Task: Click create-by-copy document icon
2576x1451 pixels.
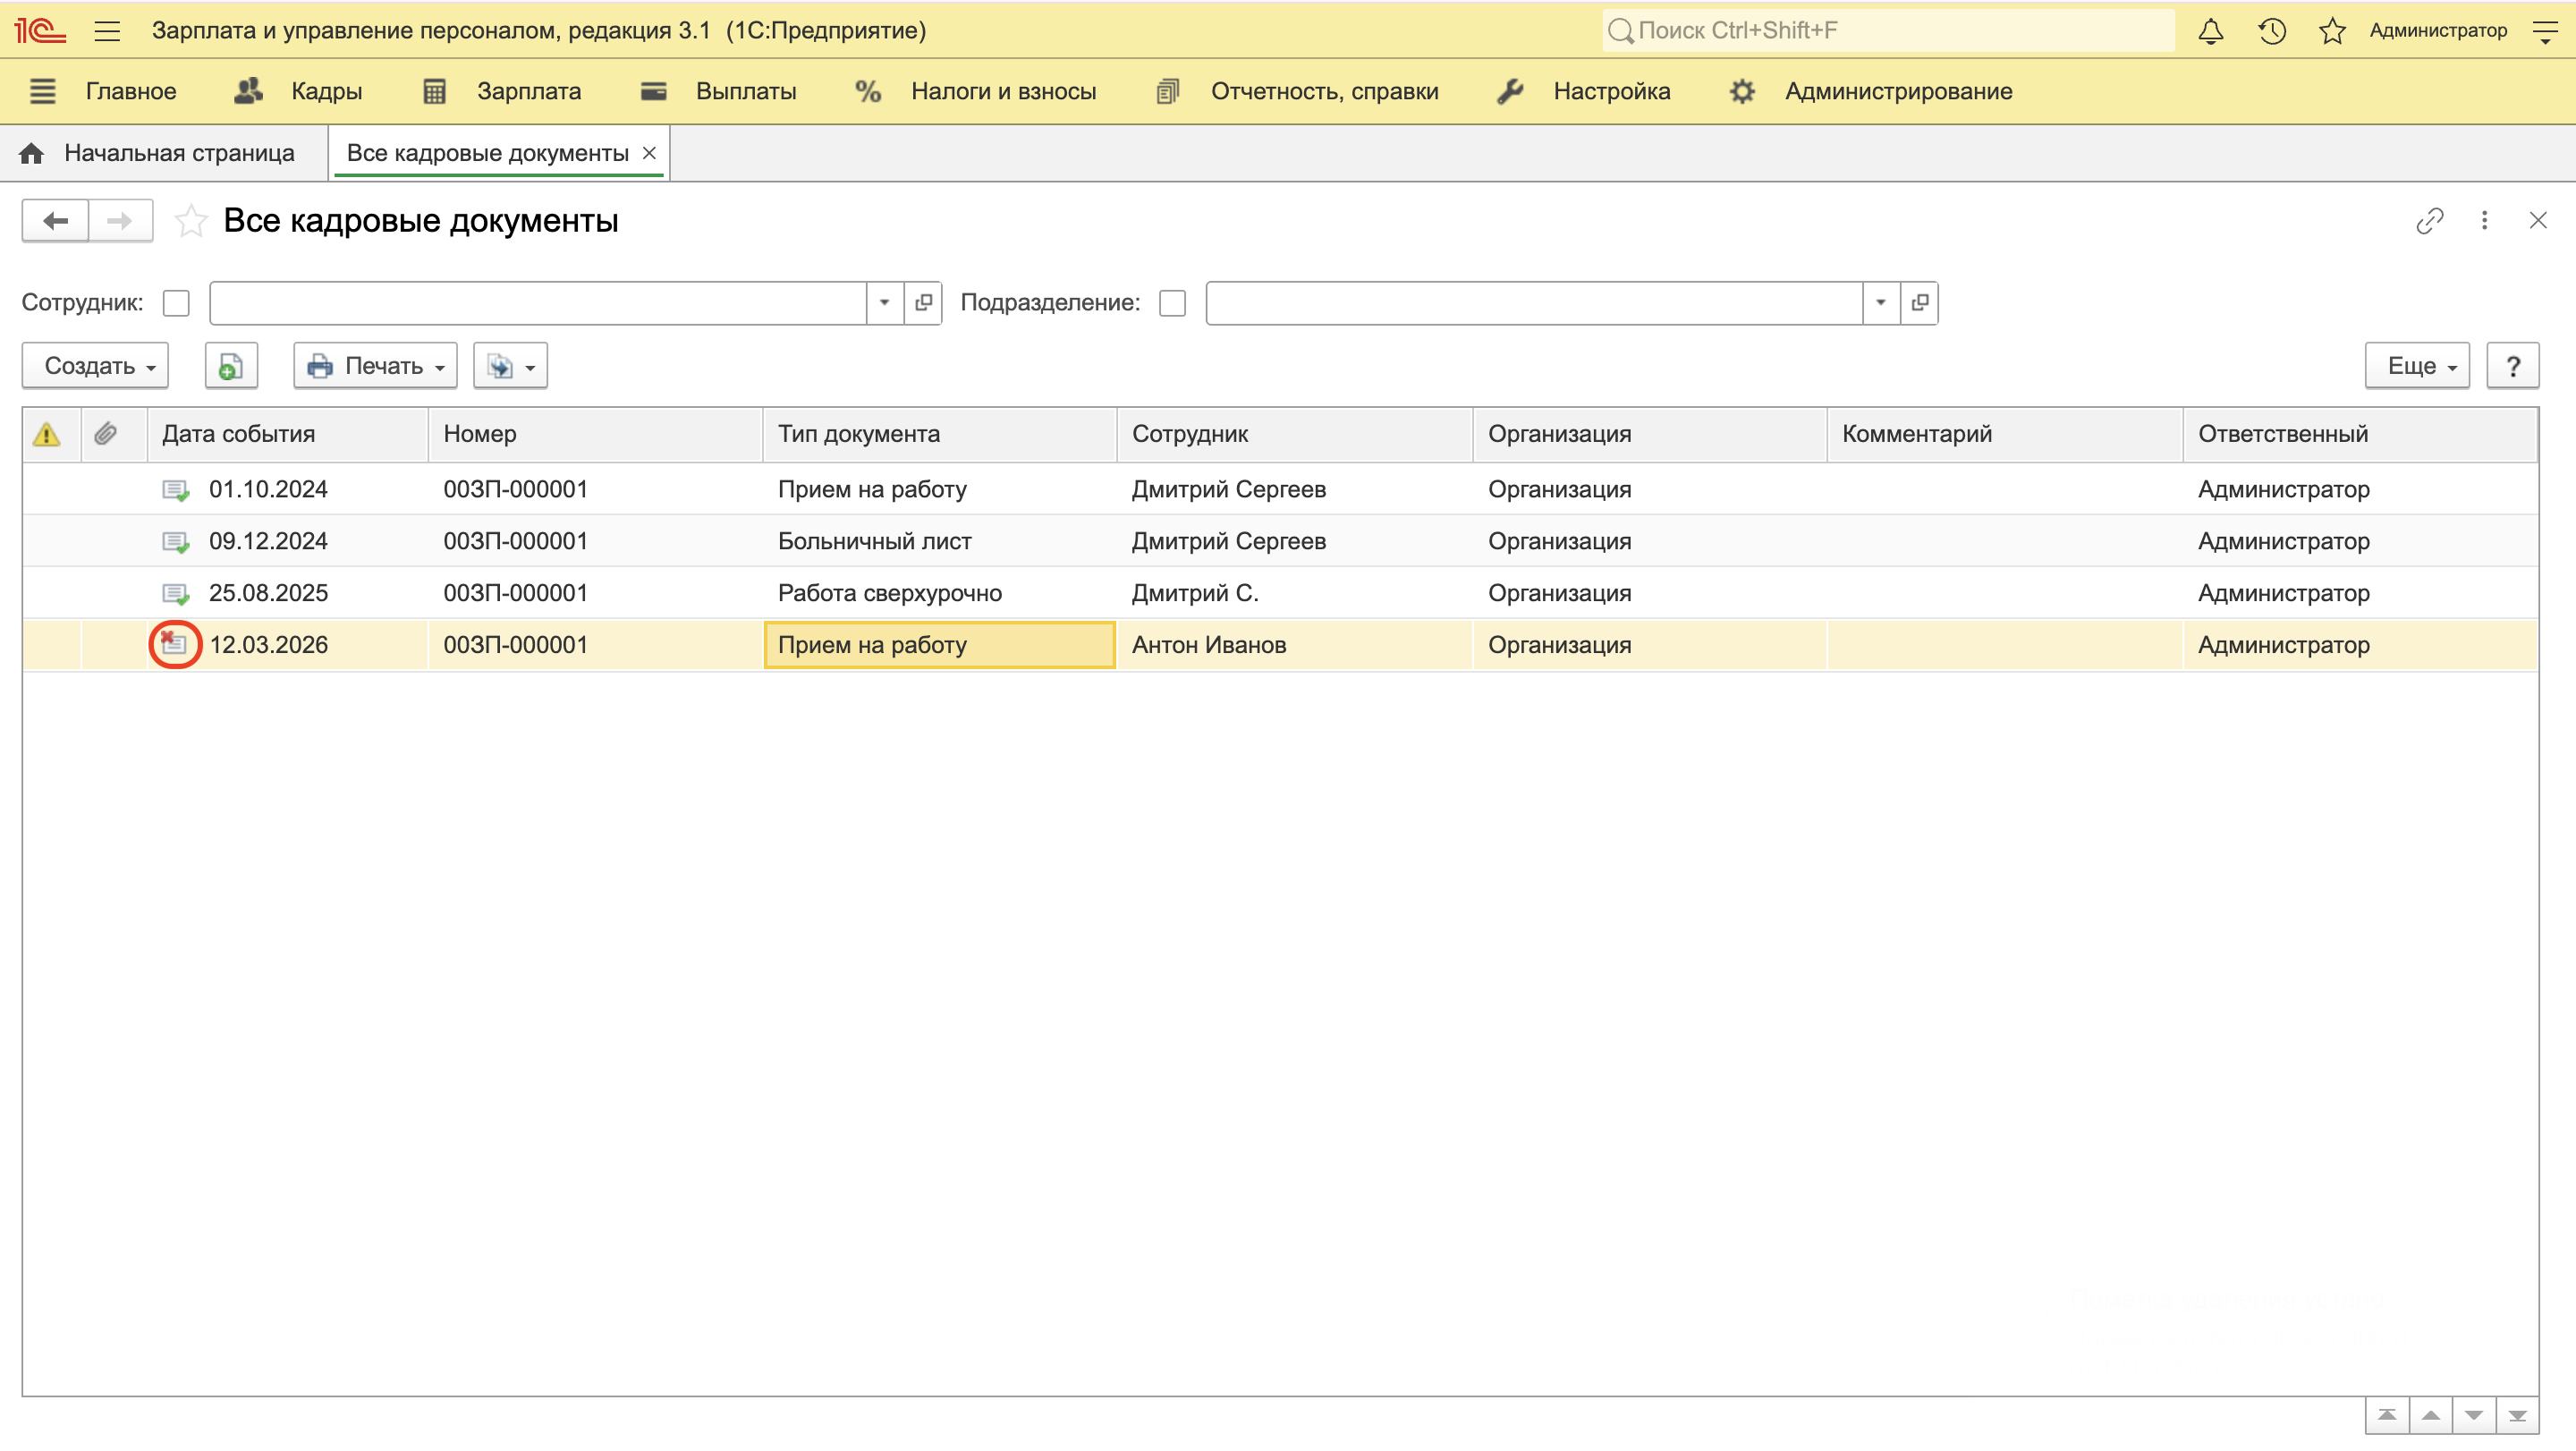Action: (231, 366)
